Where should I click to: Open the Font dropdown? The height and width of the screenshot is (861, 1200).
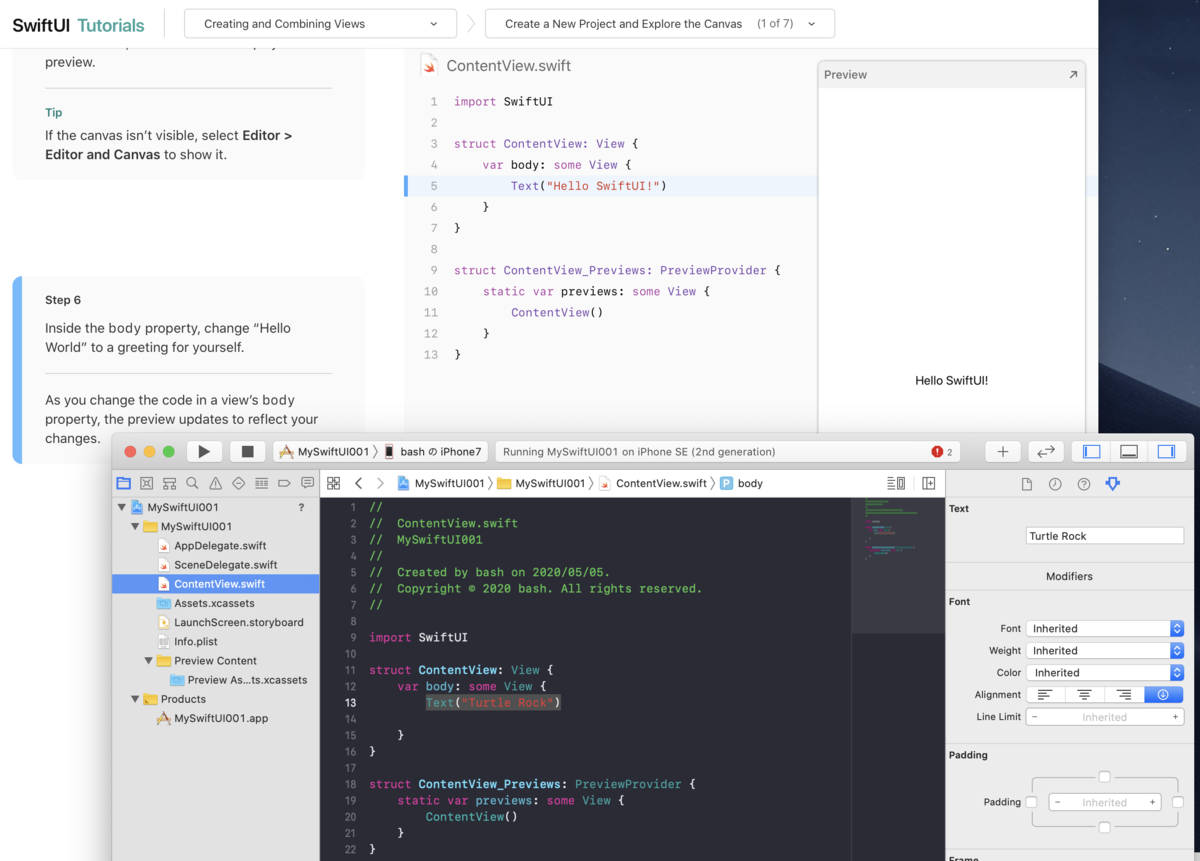(1105, 629)
